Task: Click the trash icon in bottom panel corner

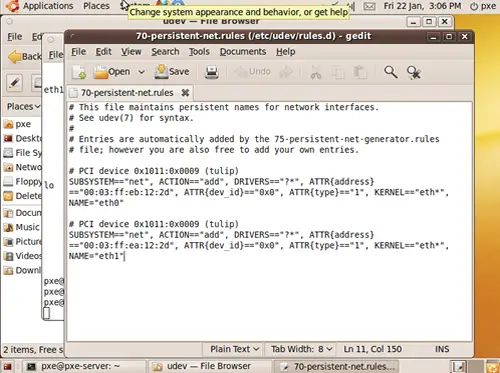Action: coord(492,367)
